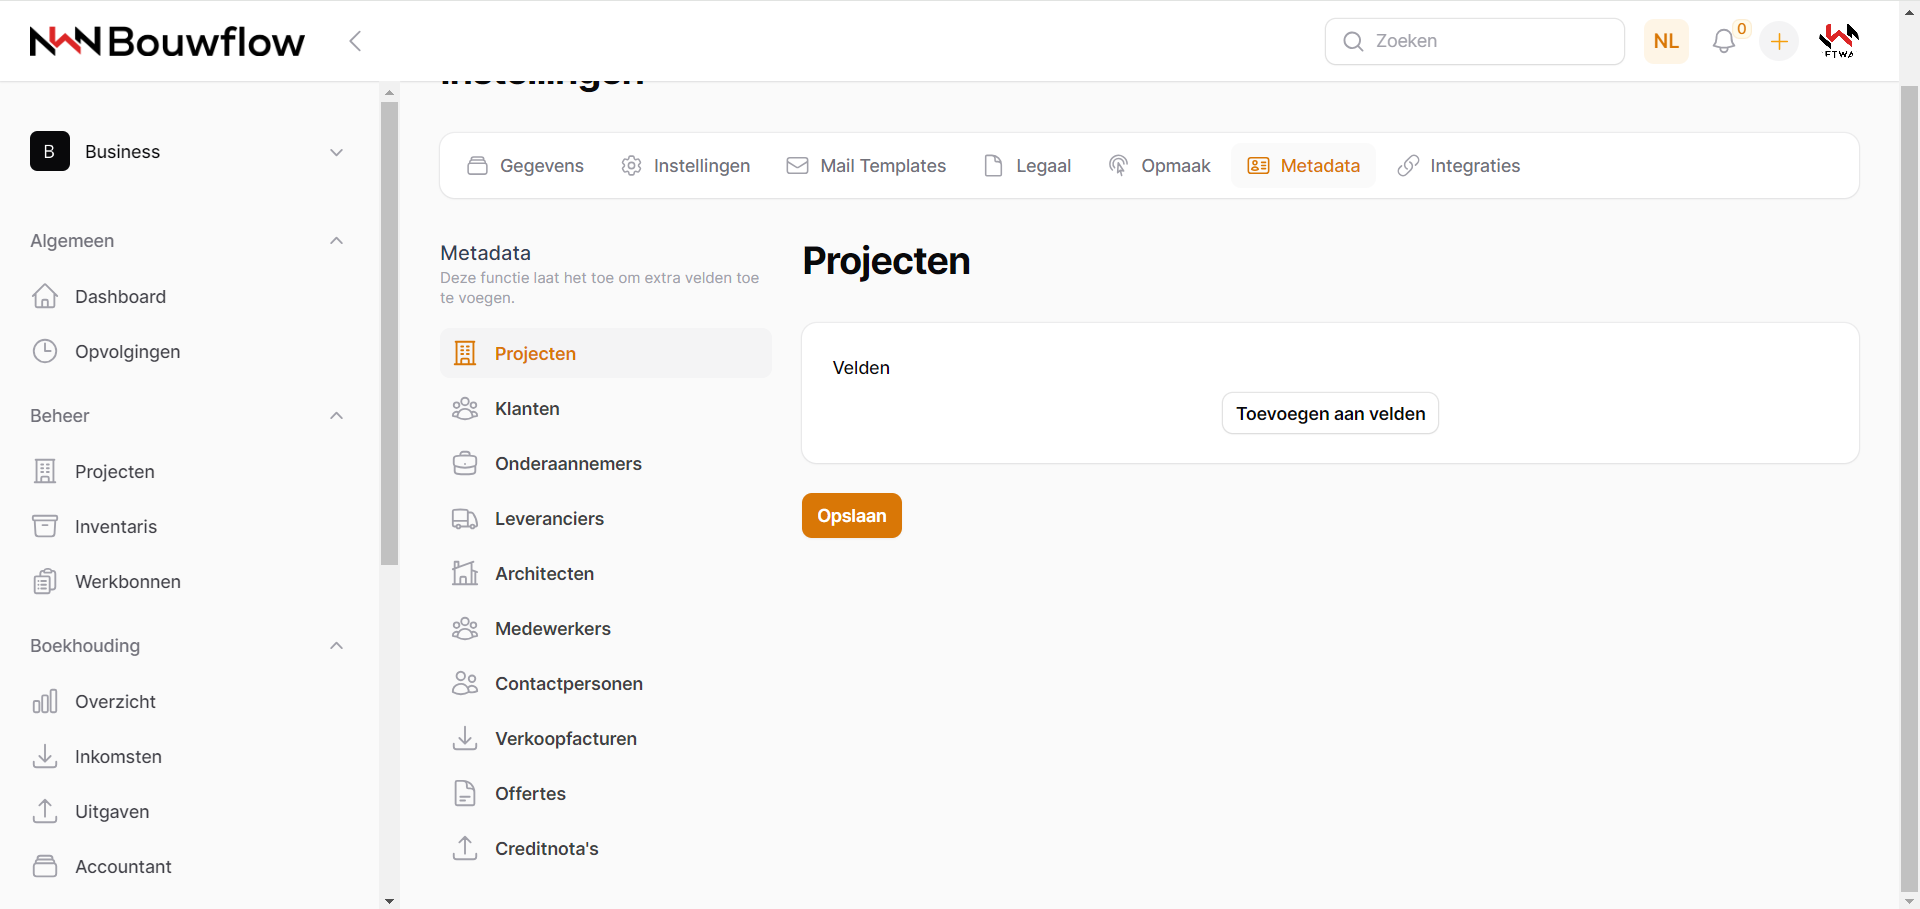Click the notification bell icon

1723,41
